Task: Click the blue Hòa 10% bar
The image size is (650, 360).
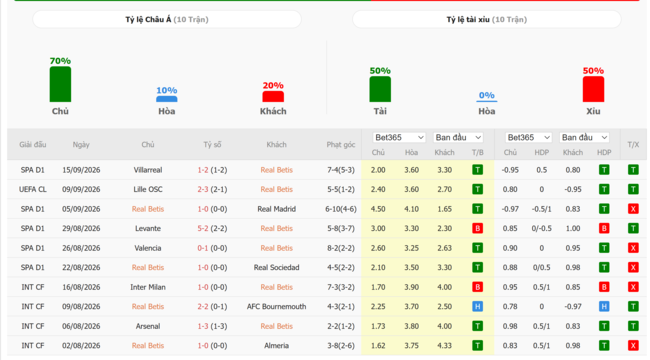Action: [167, 99]
